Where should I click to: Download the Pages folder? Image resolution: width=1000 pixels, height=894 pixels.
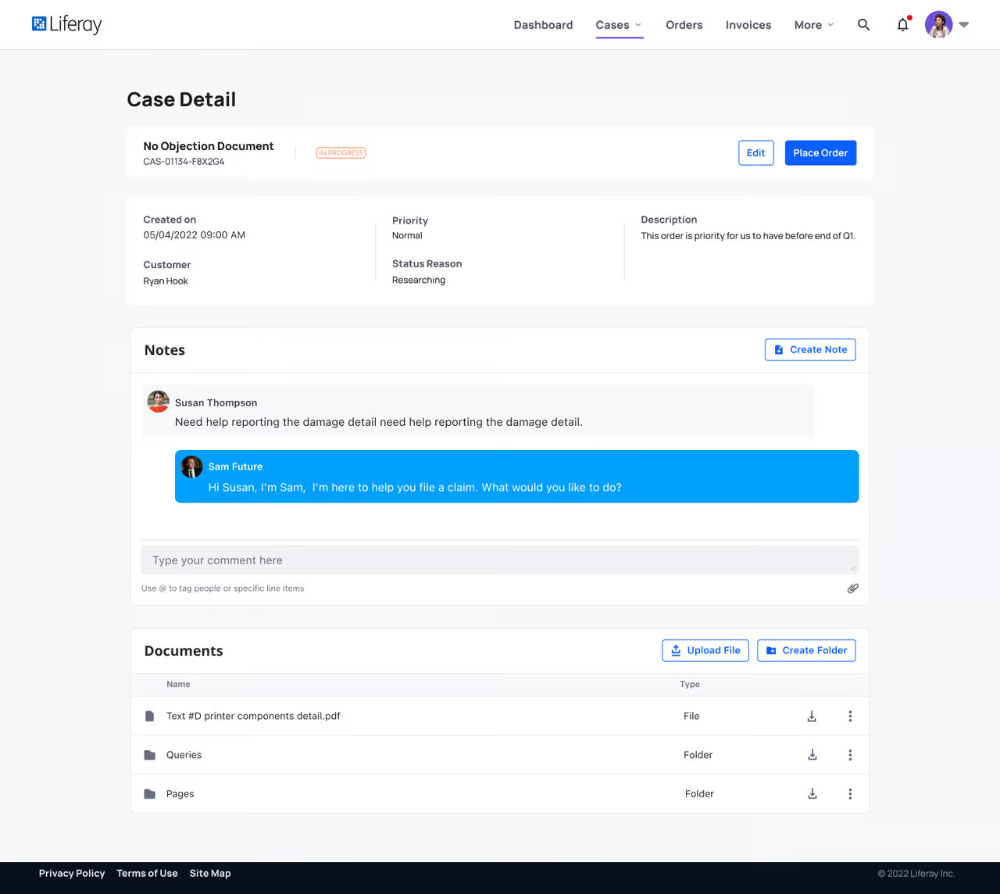(x=812, y=794)
